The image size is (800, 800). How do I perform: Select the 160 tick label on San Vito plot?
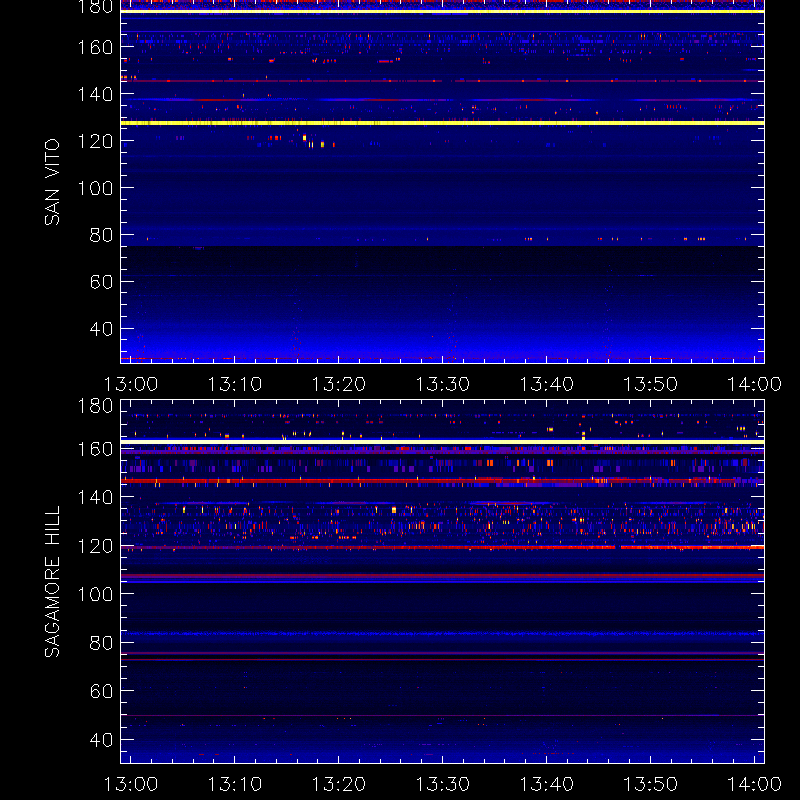click(95, 47)
